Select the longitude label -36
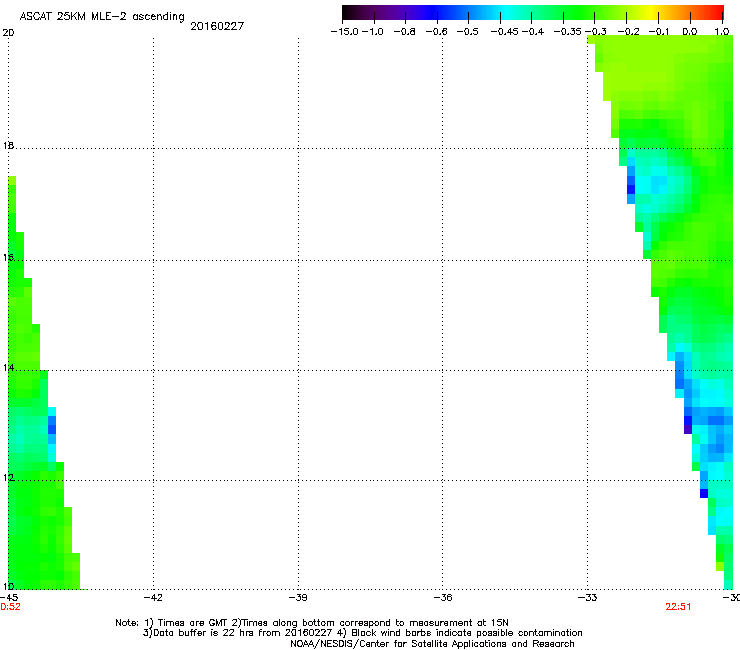The height and width of the screenshot is (650, 740). click(443, 597)
